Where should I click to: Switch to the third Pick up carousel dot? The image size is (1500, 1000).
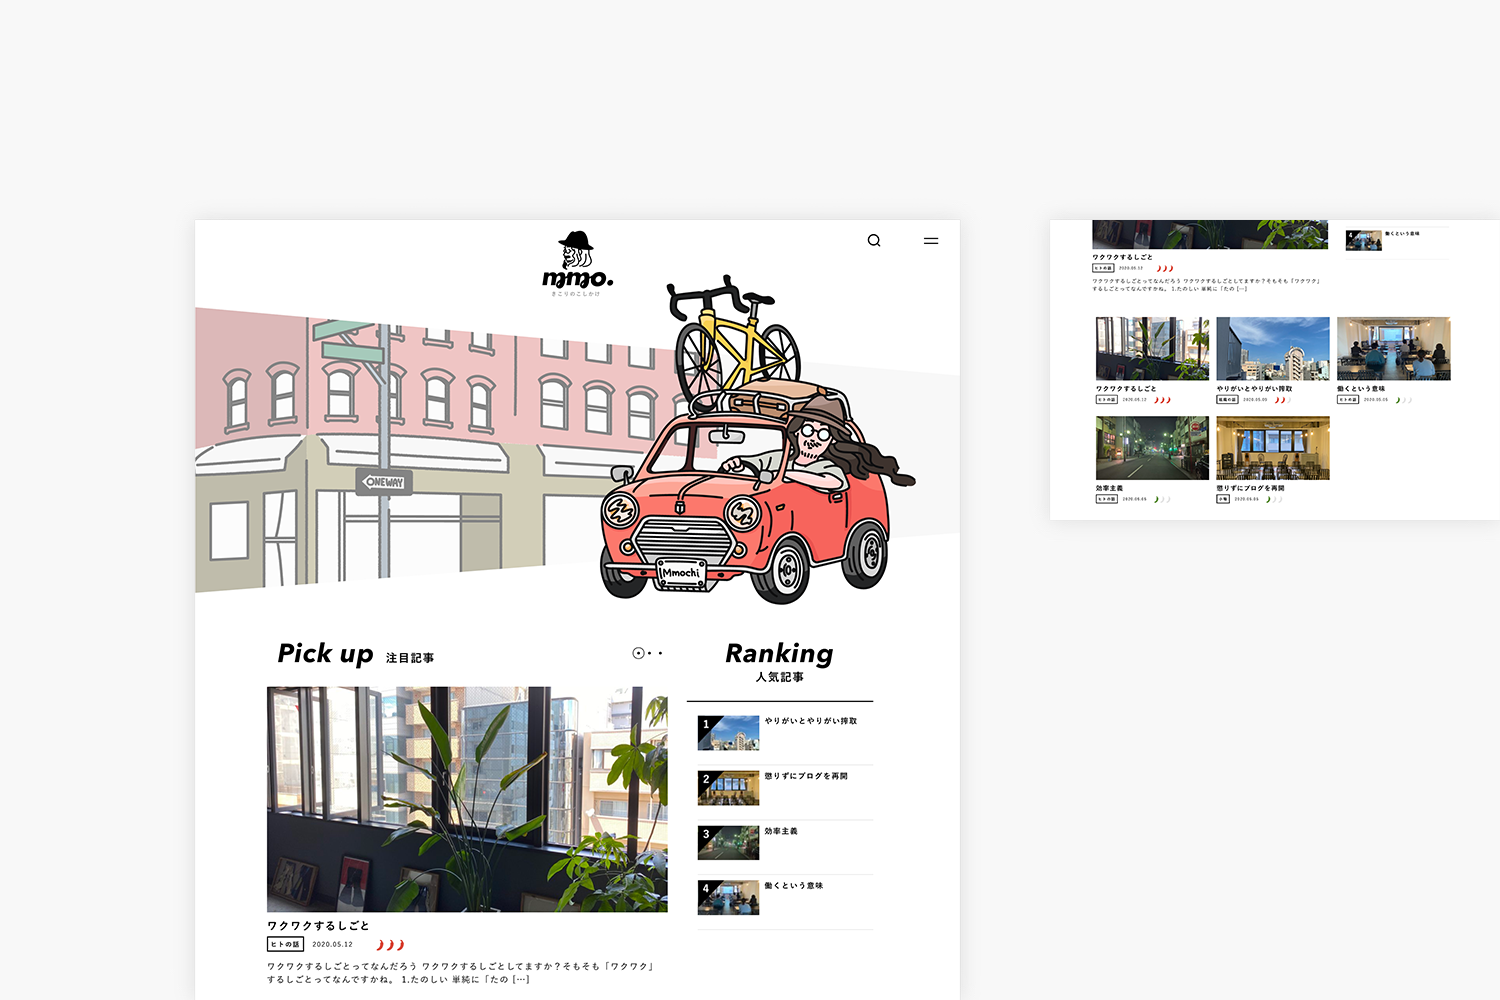coord(661,653)
